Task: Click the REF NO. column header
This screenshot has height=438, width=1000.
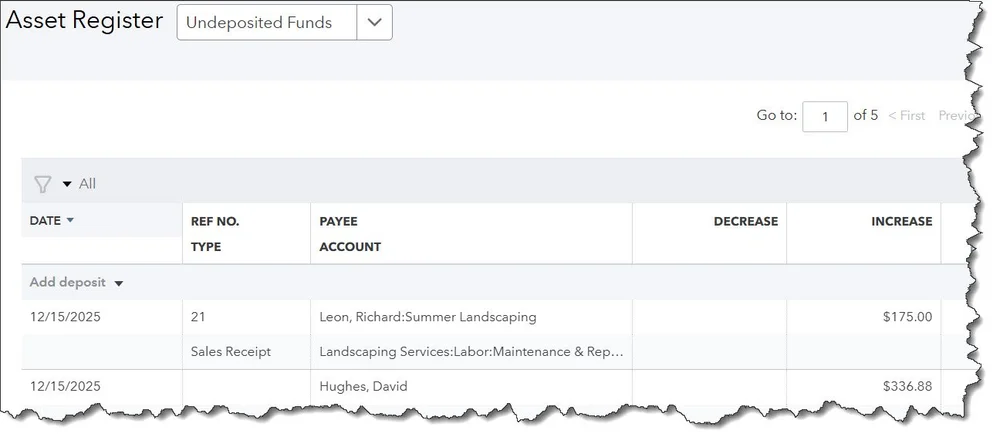Action: (x=215, y=221)
